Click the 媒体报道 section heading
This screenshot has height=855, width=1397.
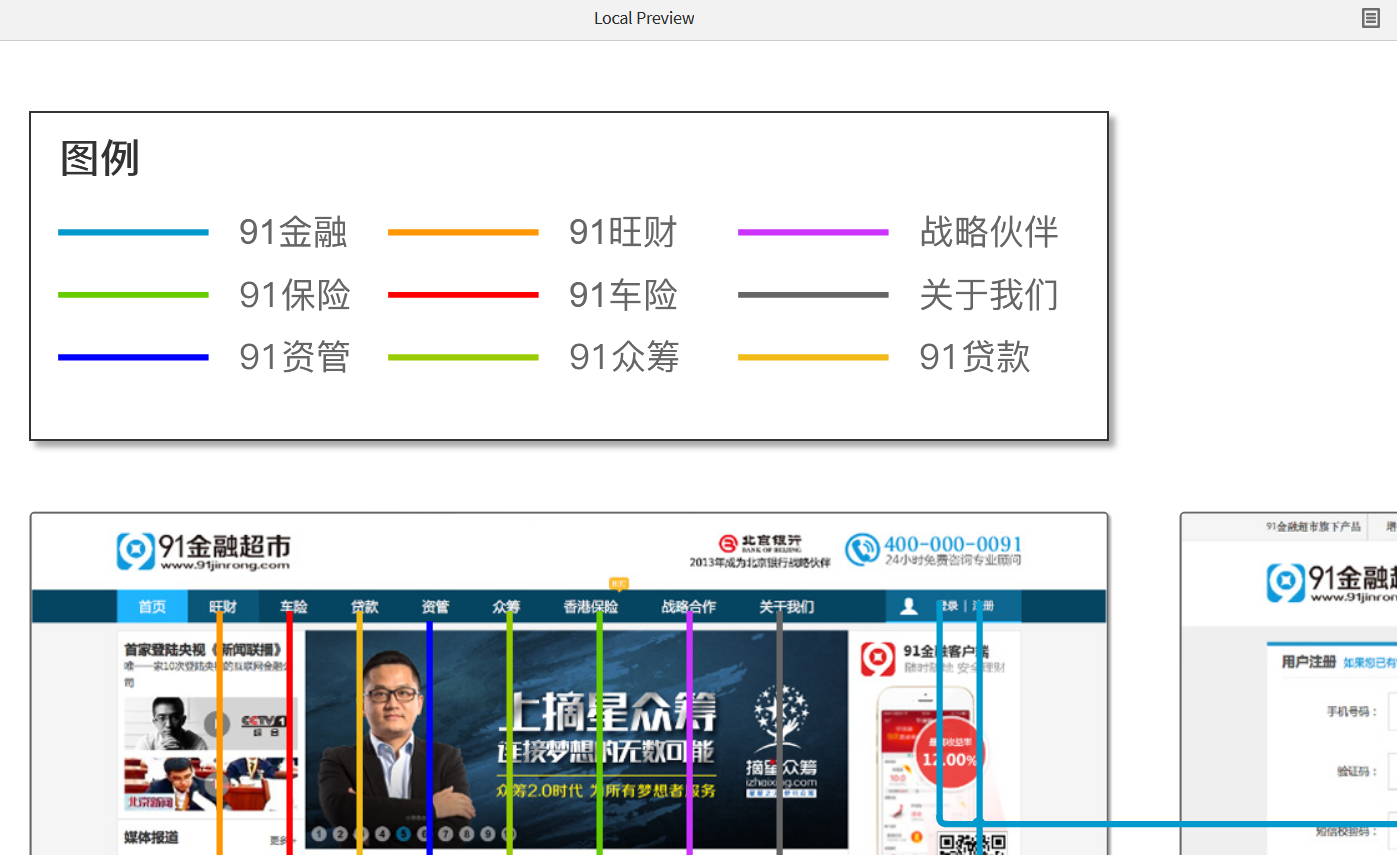(x=151, y=837)
